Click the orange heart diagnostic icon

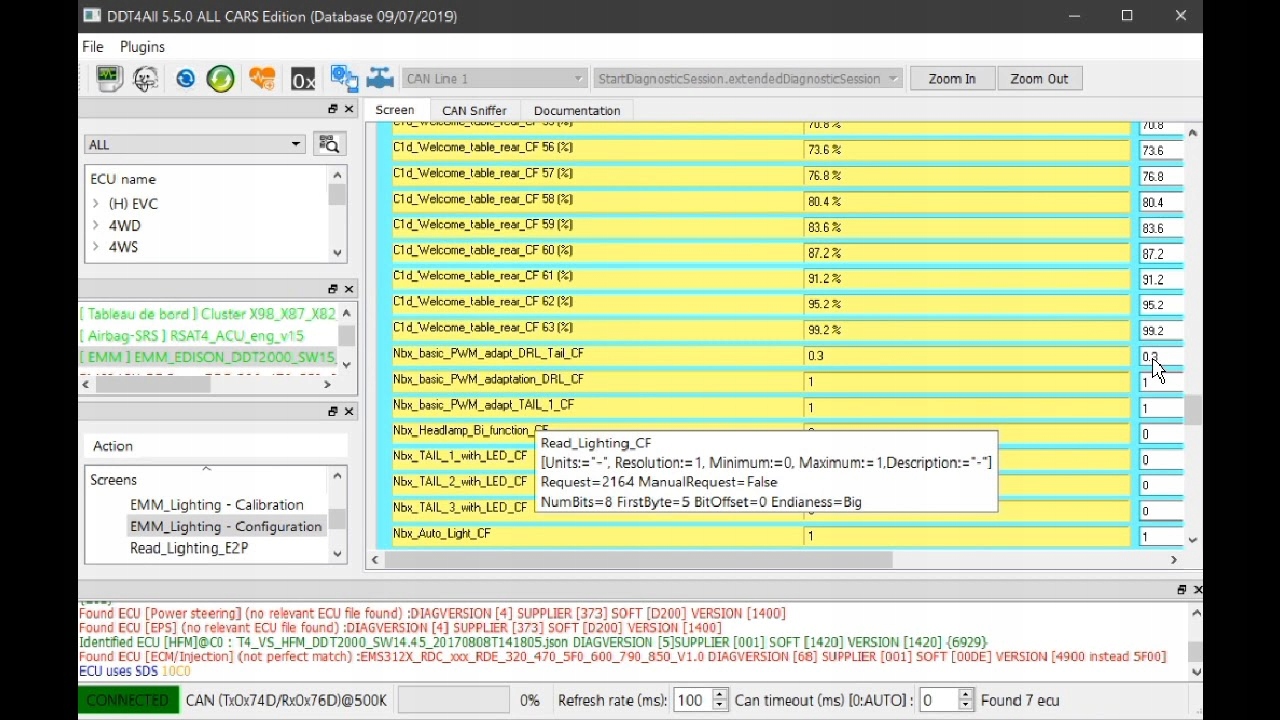[x=262, y=78]
